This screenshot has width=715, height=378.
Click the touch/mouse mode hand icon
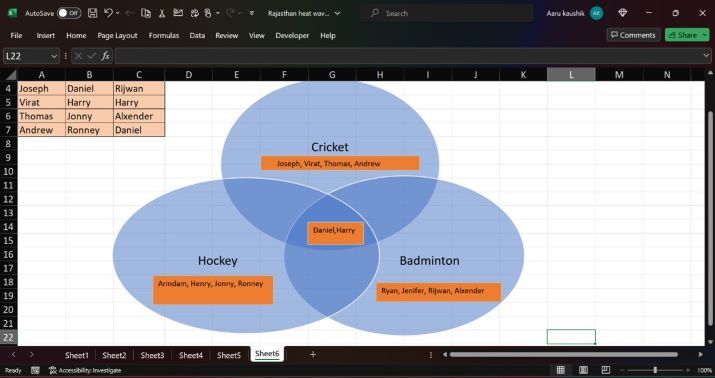tap(208, 13)
